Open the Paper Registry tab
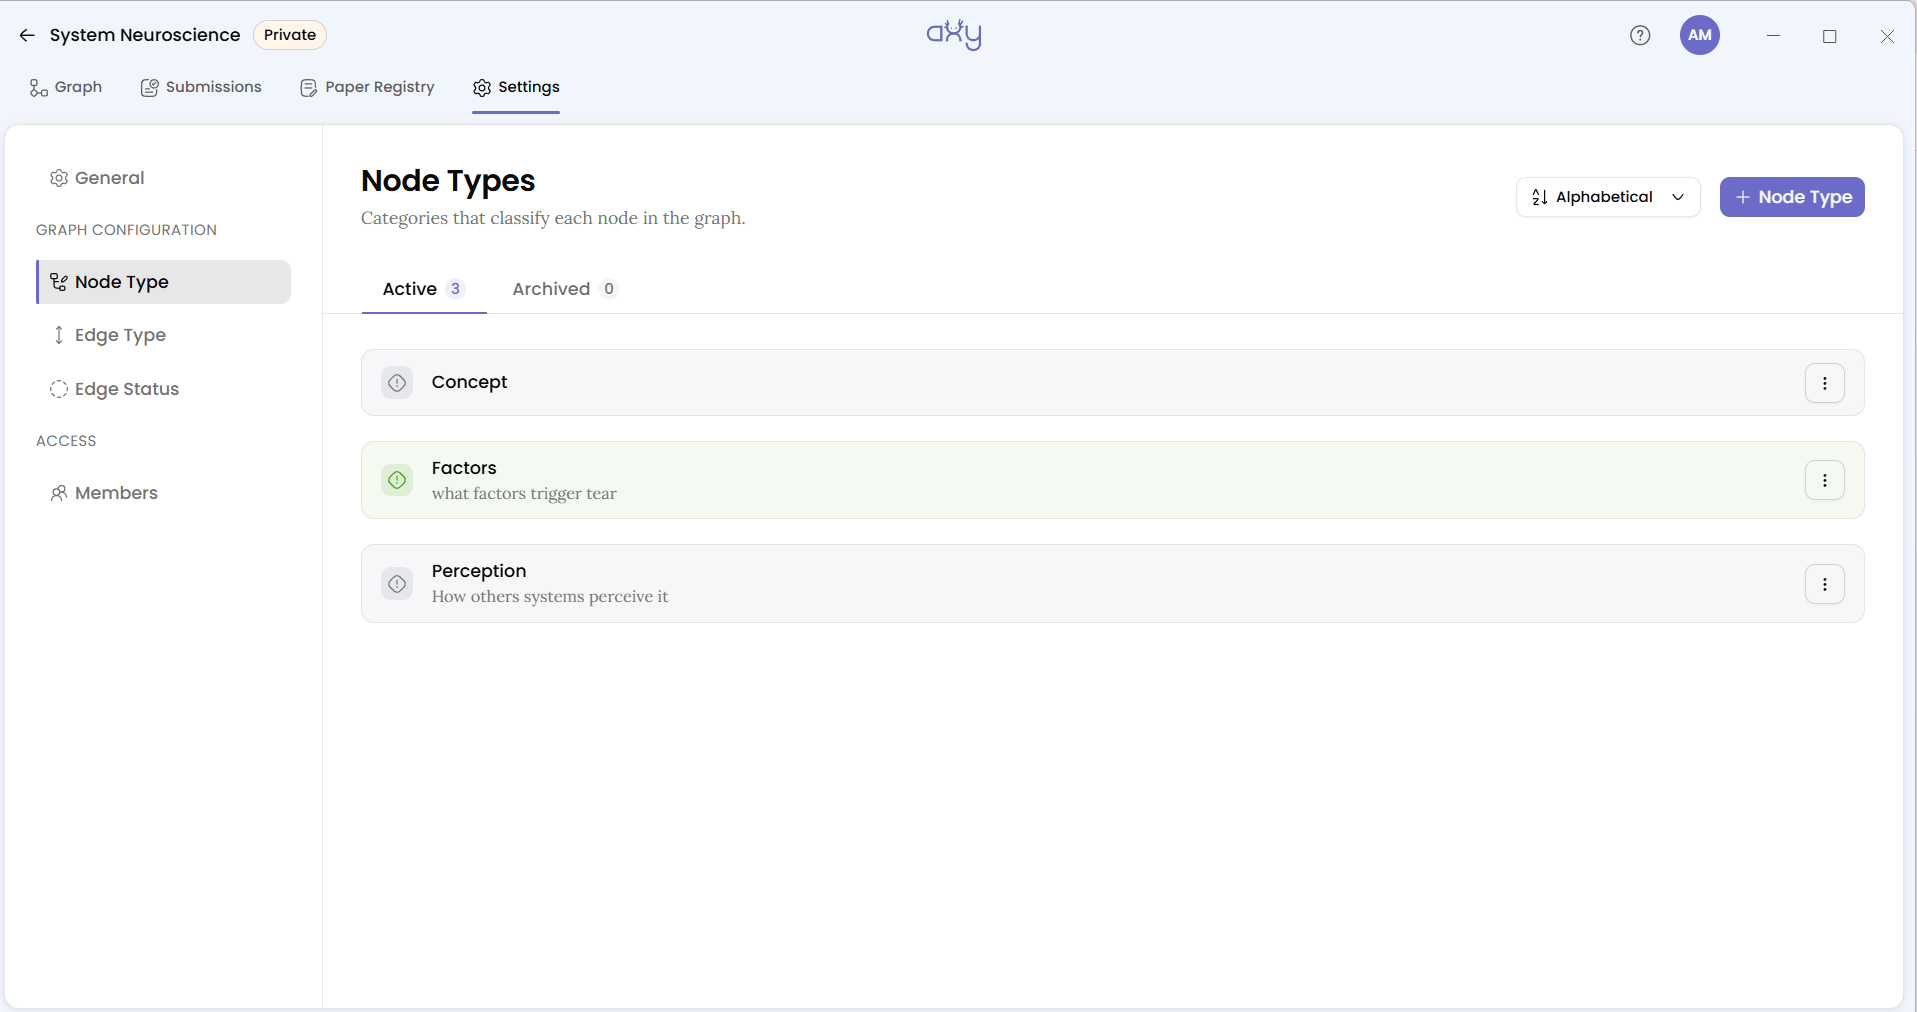This screenshot has width=1917, height=1012. [x=367, y=87]
